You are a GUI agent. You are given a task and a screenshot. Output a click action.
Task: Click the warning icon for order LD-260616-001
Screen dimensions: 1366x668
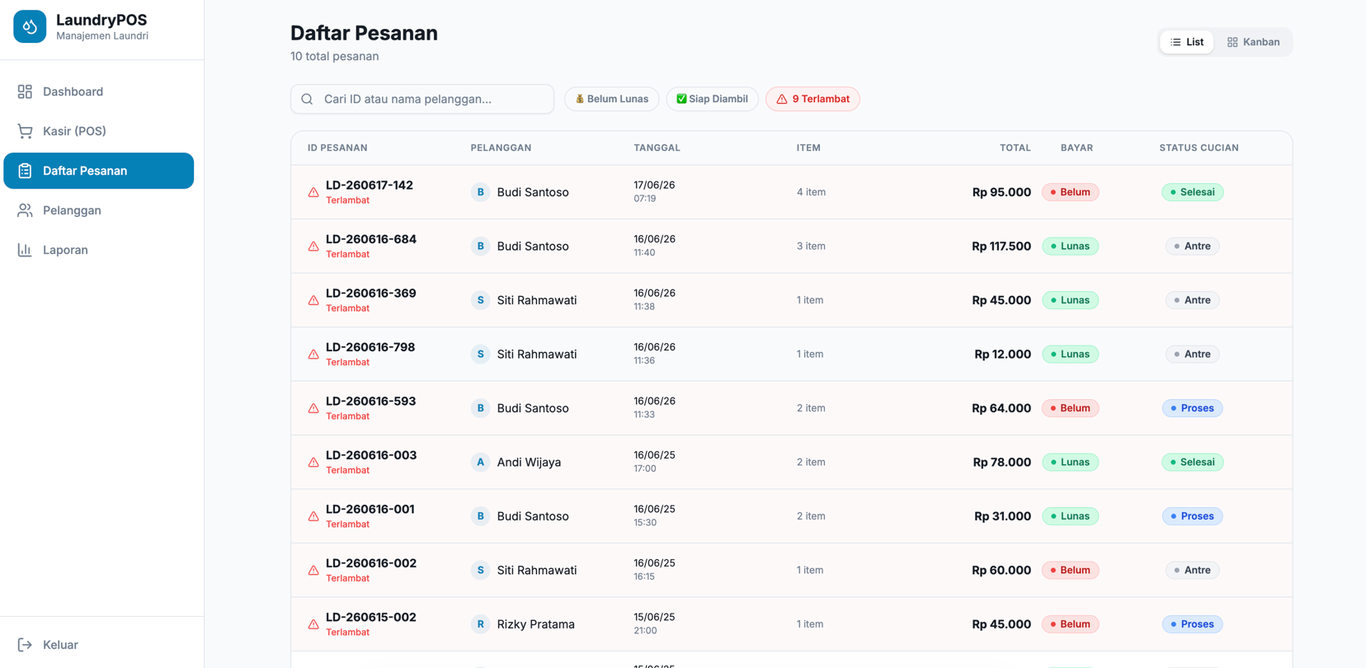pyautogui.click(x=313, y=516)
